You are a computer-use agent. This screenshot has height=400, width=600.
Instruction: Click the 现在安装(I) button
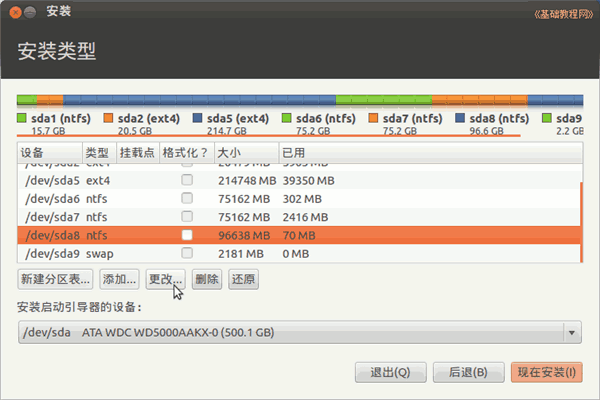[547, 372]
